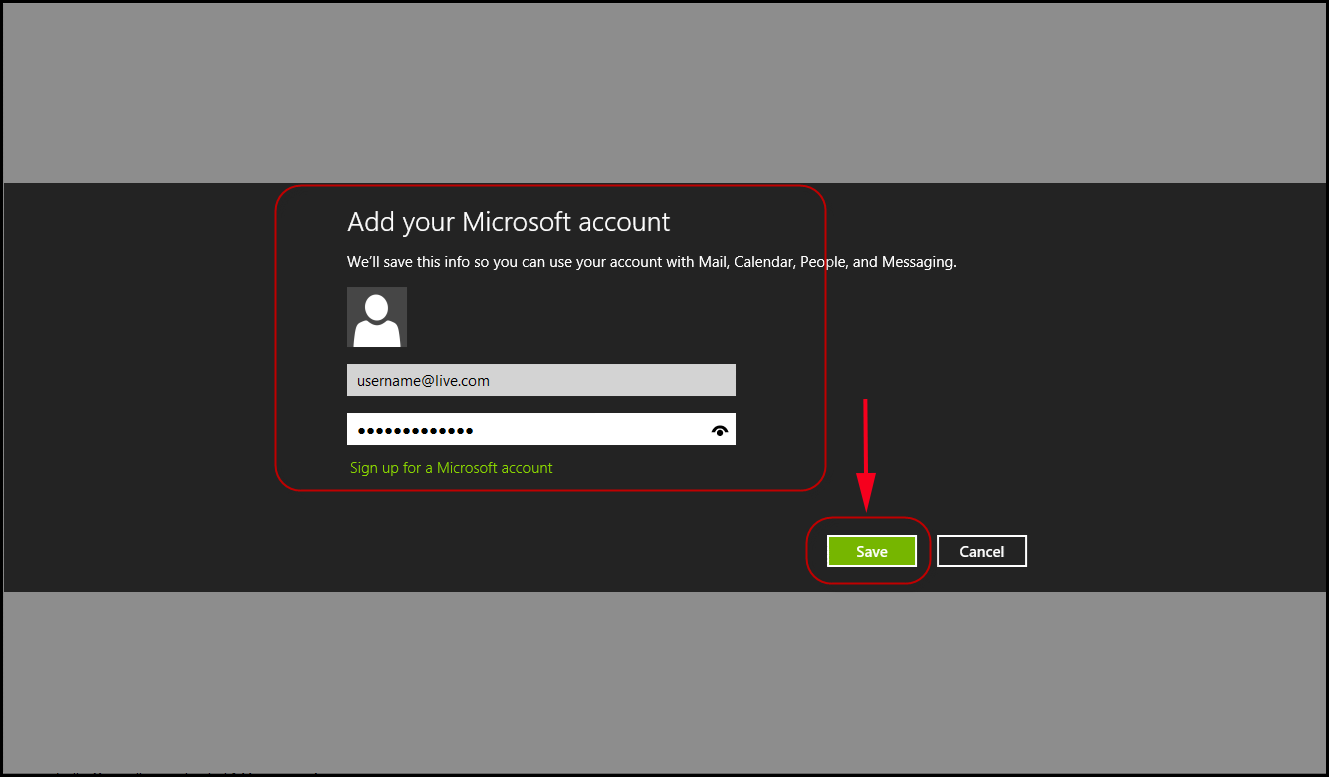Click 'live.com' portion of the email address

461,381
